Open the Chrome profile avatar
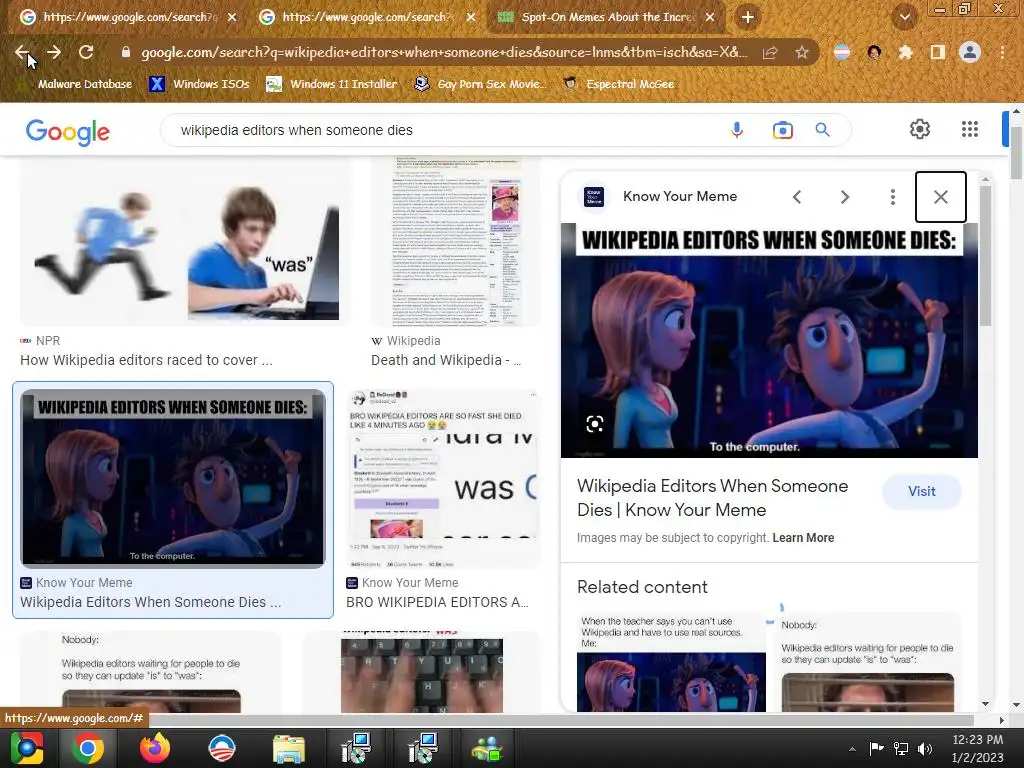The width and height of the screenshot is (1024, 768). [x=970, y=52]
